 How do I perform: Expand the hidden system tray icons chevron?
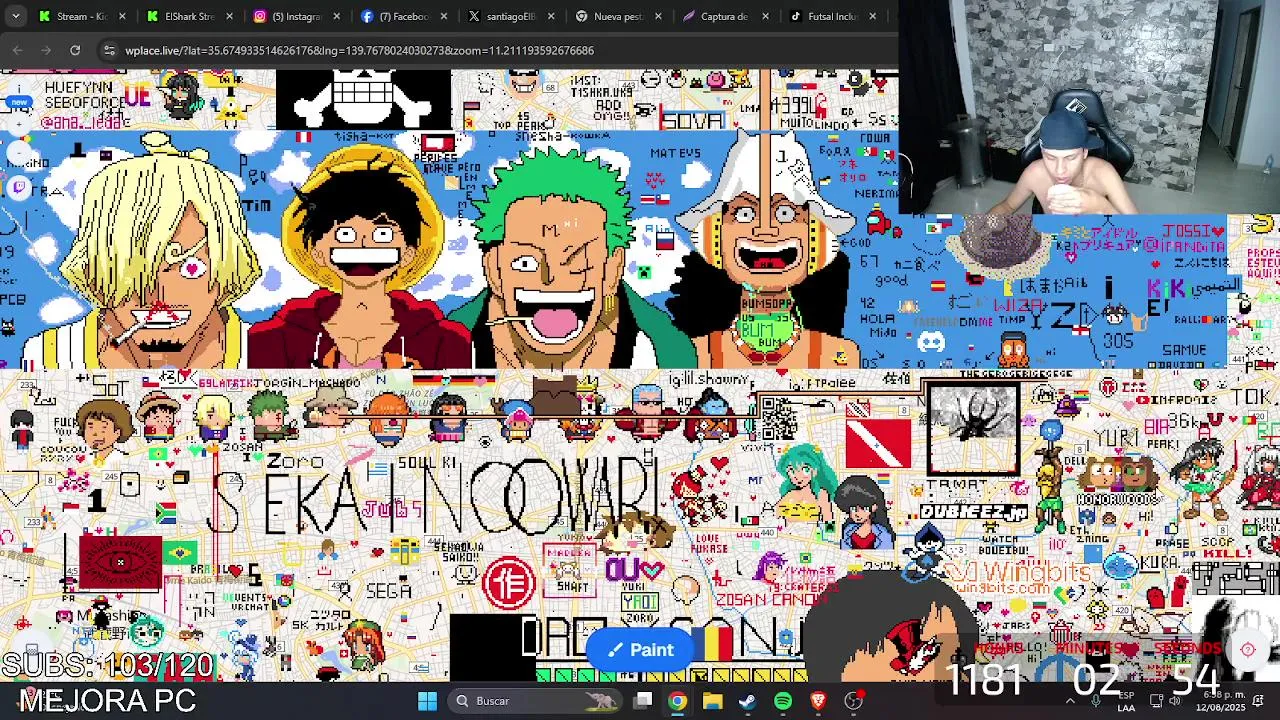(1070, 700)
